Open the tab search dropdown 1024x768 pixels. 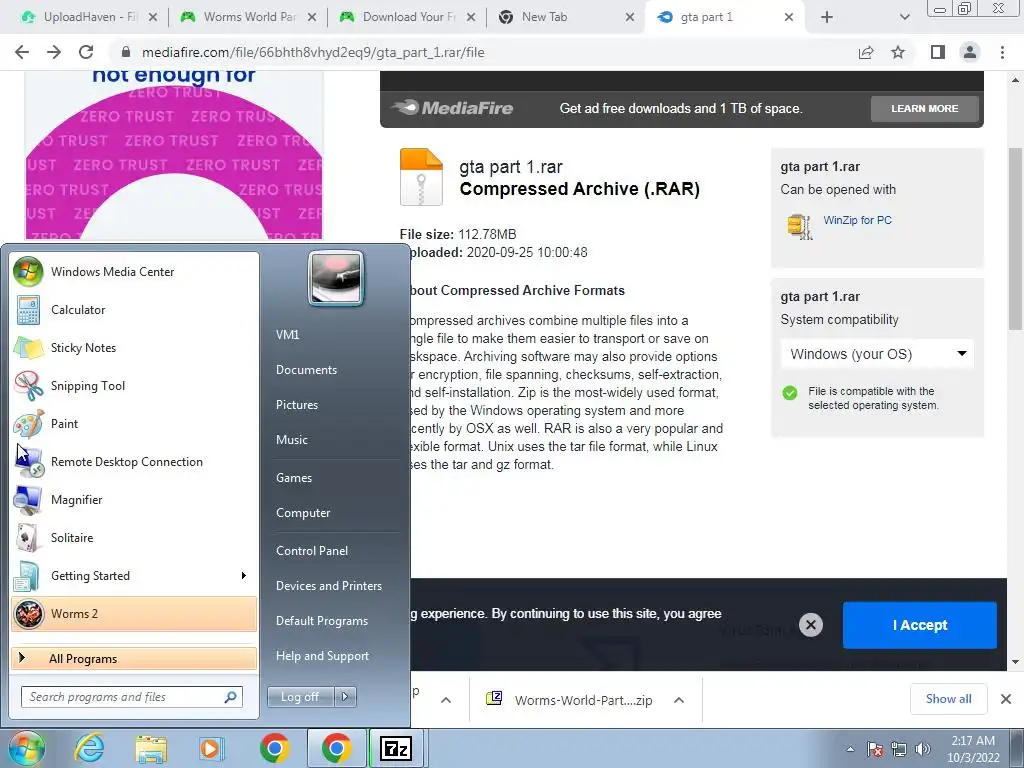tap(904, 17)
